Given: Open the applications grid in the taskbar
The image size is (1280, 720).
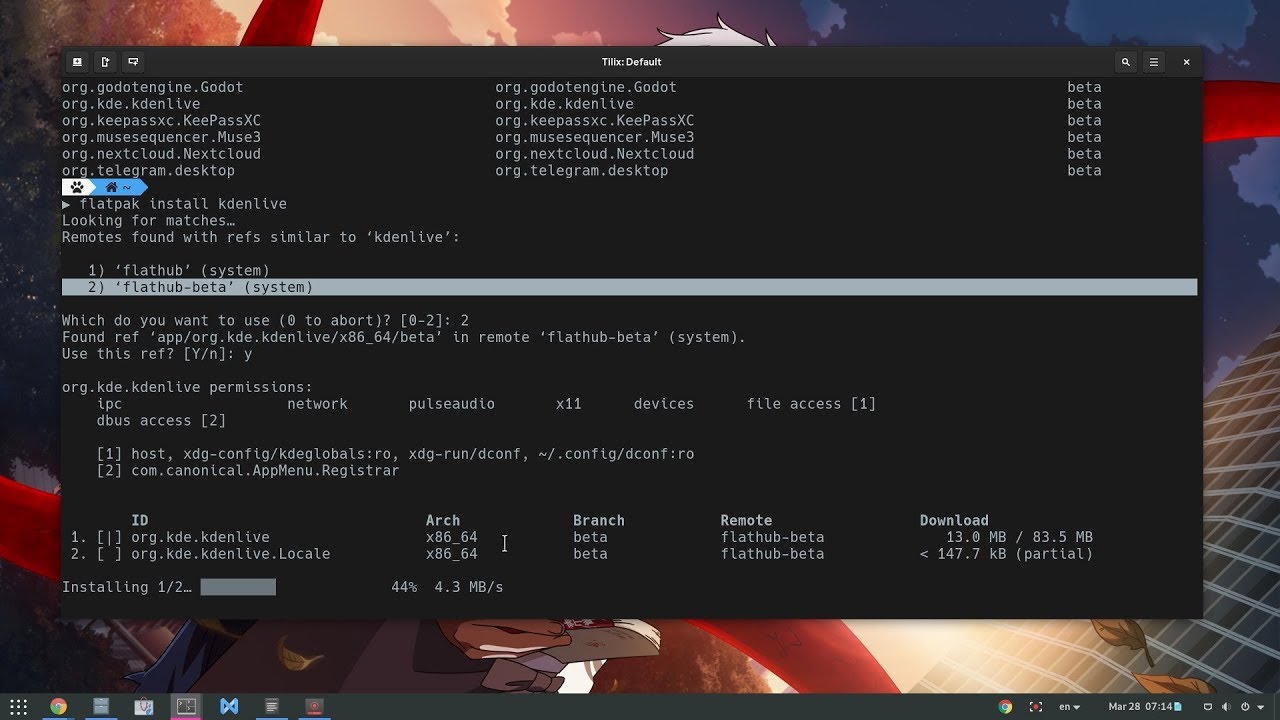Looking at the screenshot, I should pos(18,706).
